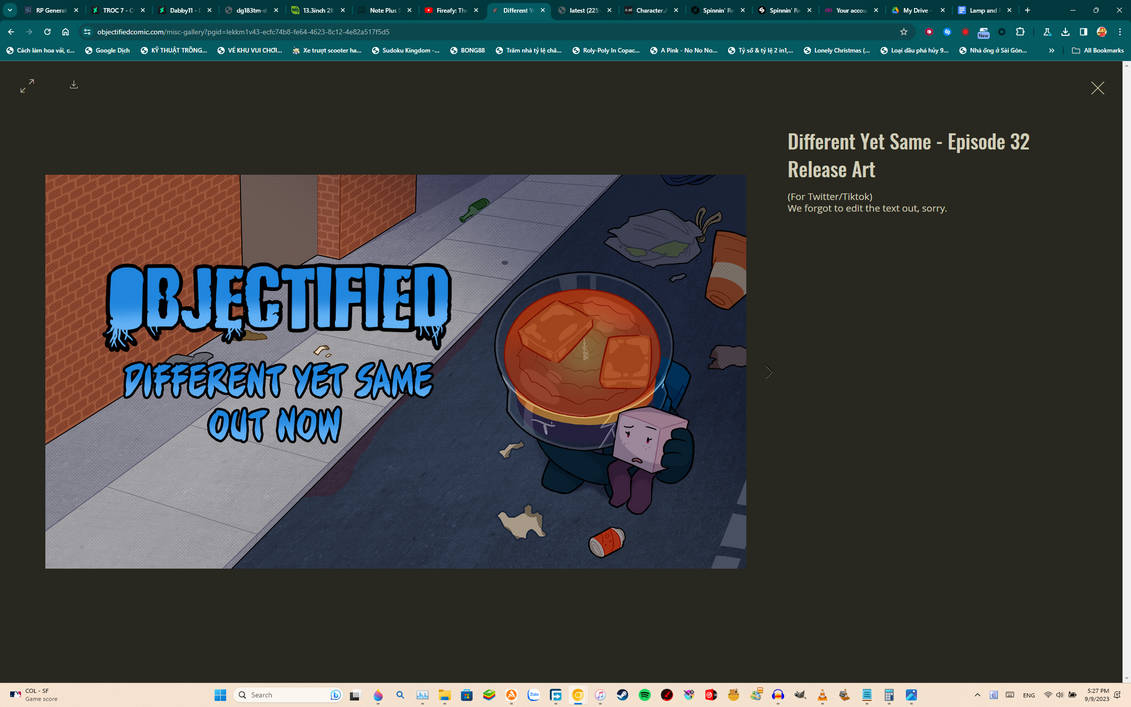Launch BlueStacks from the taskbar

coord(489,695)
